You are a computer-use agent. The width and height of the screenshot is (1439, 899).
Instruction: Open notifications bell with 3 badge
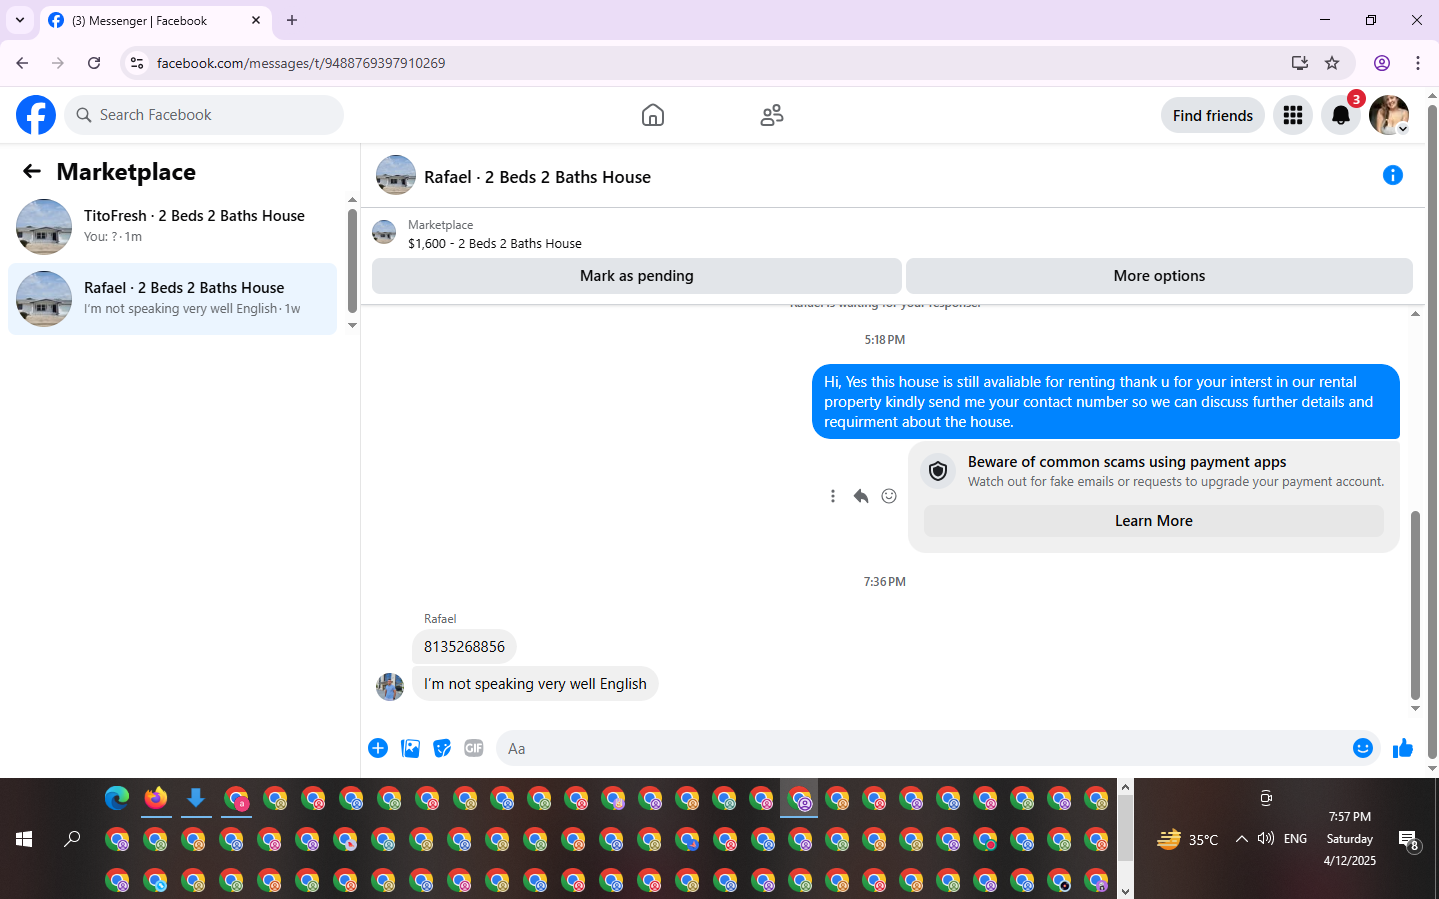(1341, 115)
